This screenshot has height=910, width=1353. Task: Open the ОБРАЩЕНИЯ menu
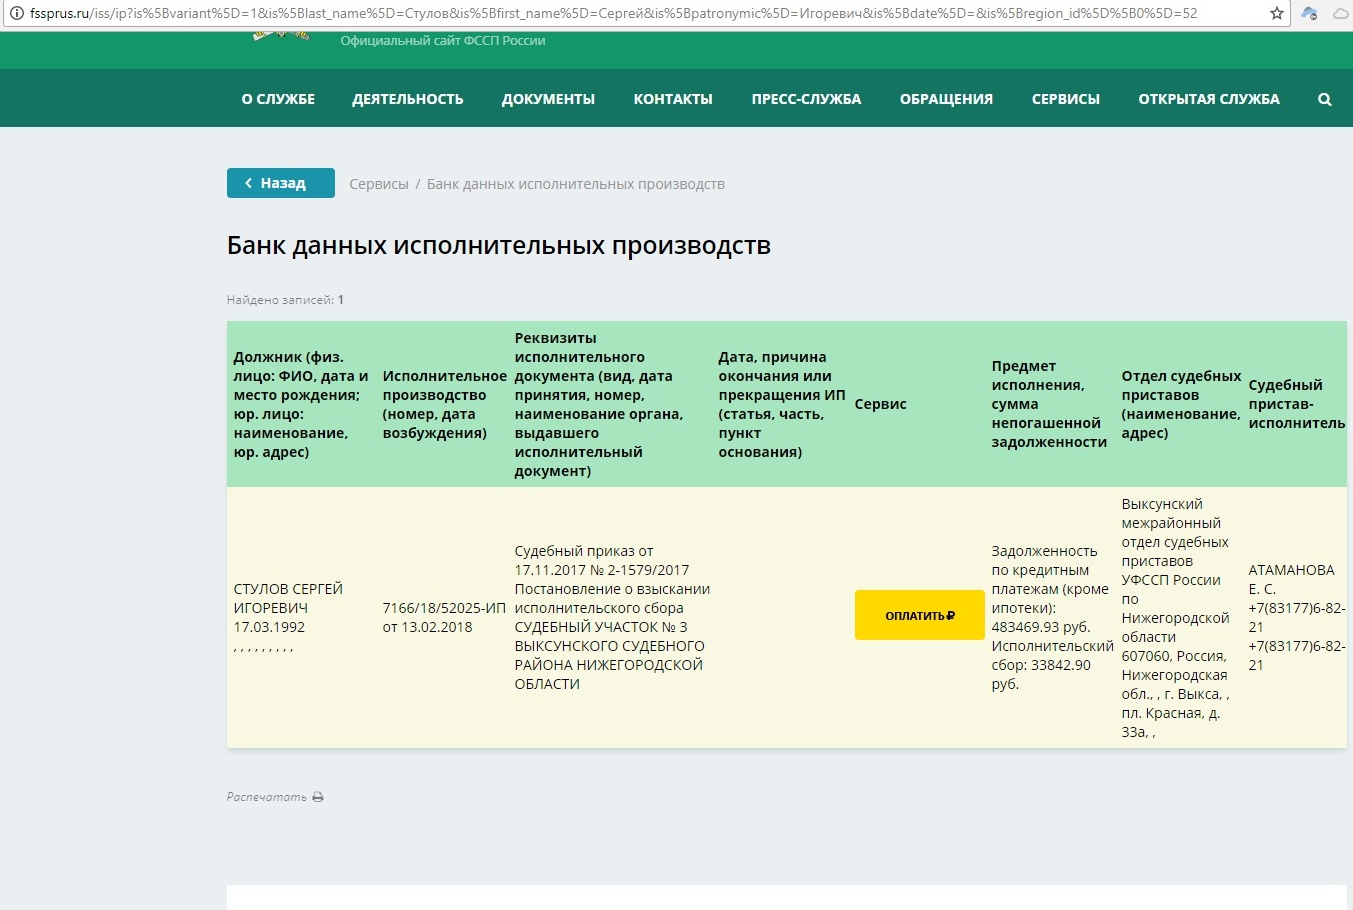click(x=946, y=99)
